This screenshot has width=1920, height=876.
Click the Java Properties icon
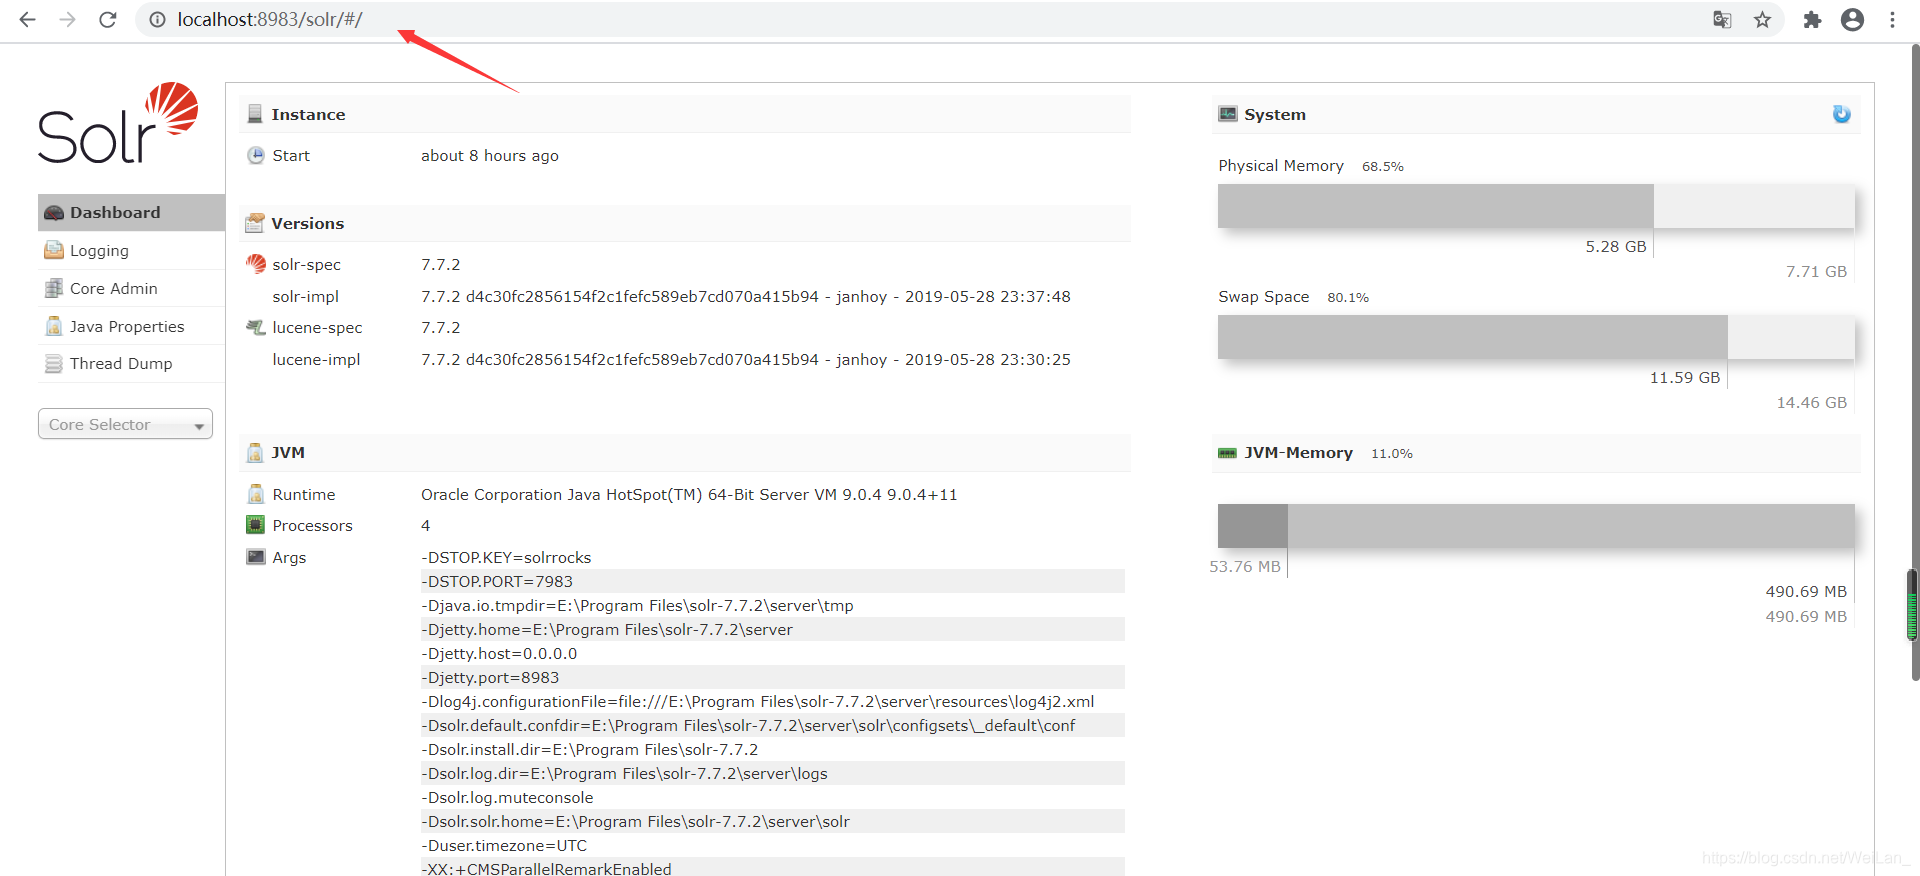pyautogui.click(x=54, y=326)
